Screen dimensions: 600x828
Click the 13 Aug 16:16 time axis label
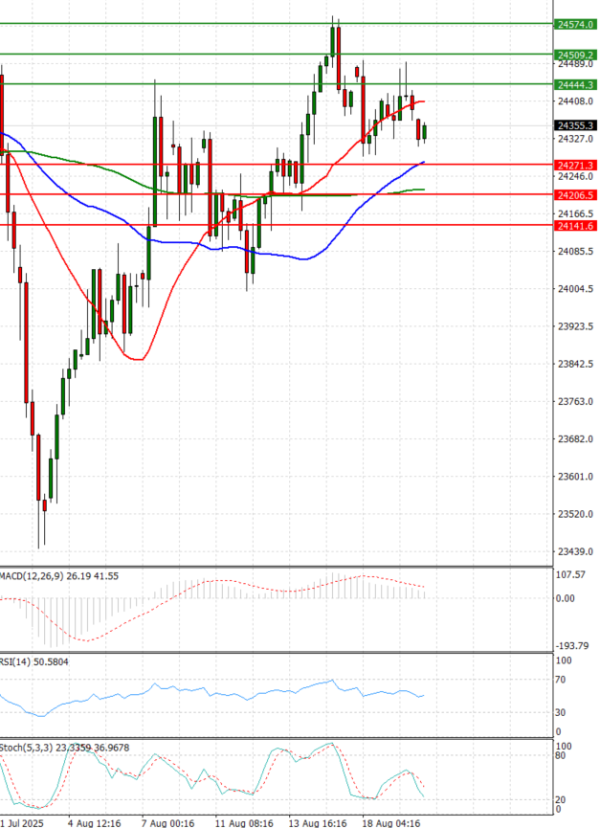[318, 821]
